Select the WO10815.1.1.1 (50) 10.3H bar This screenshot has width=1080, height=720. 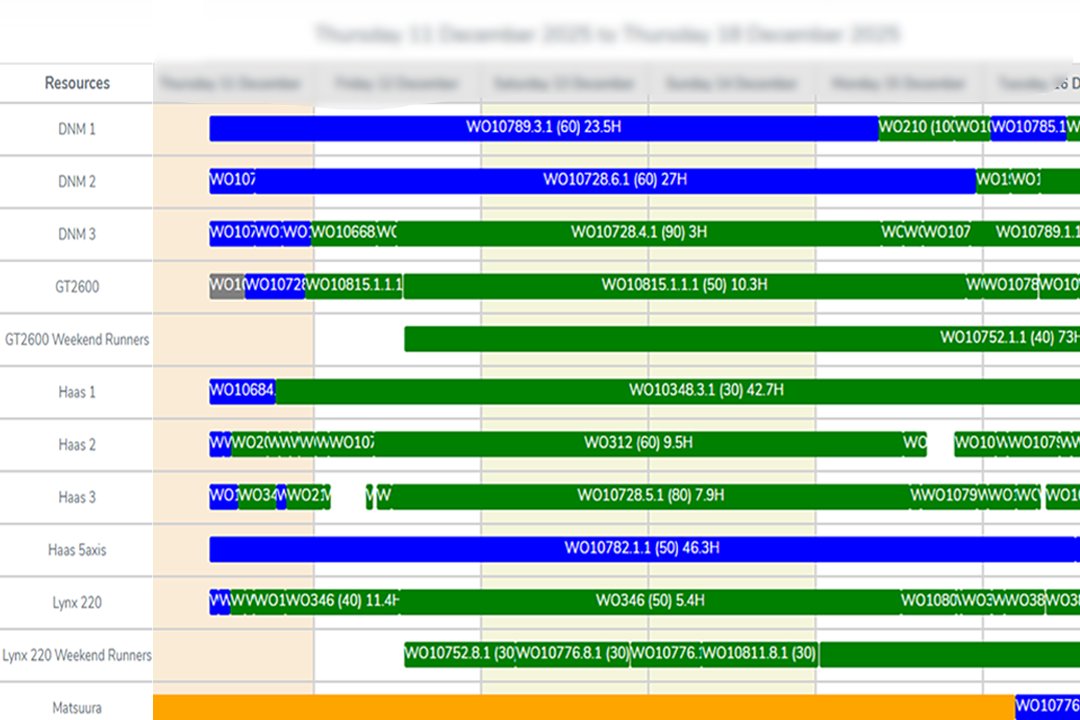(x=684, y=286)
